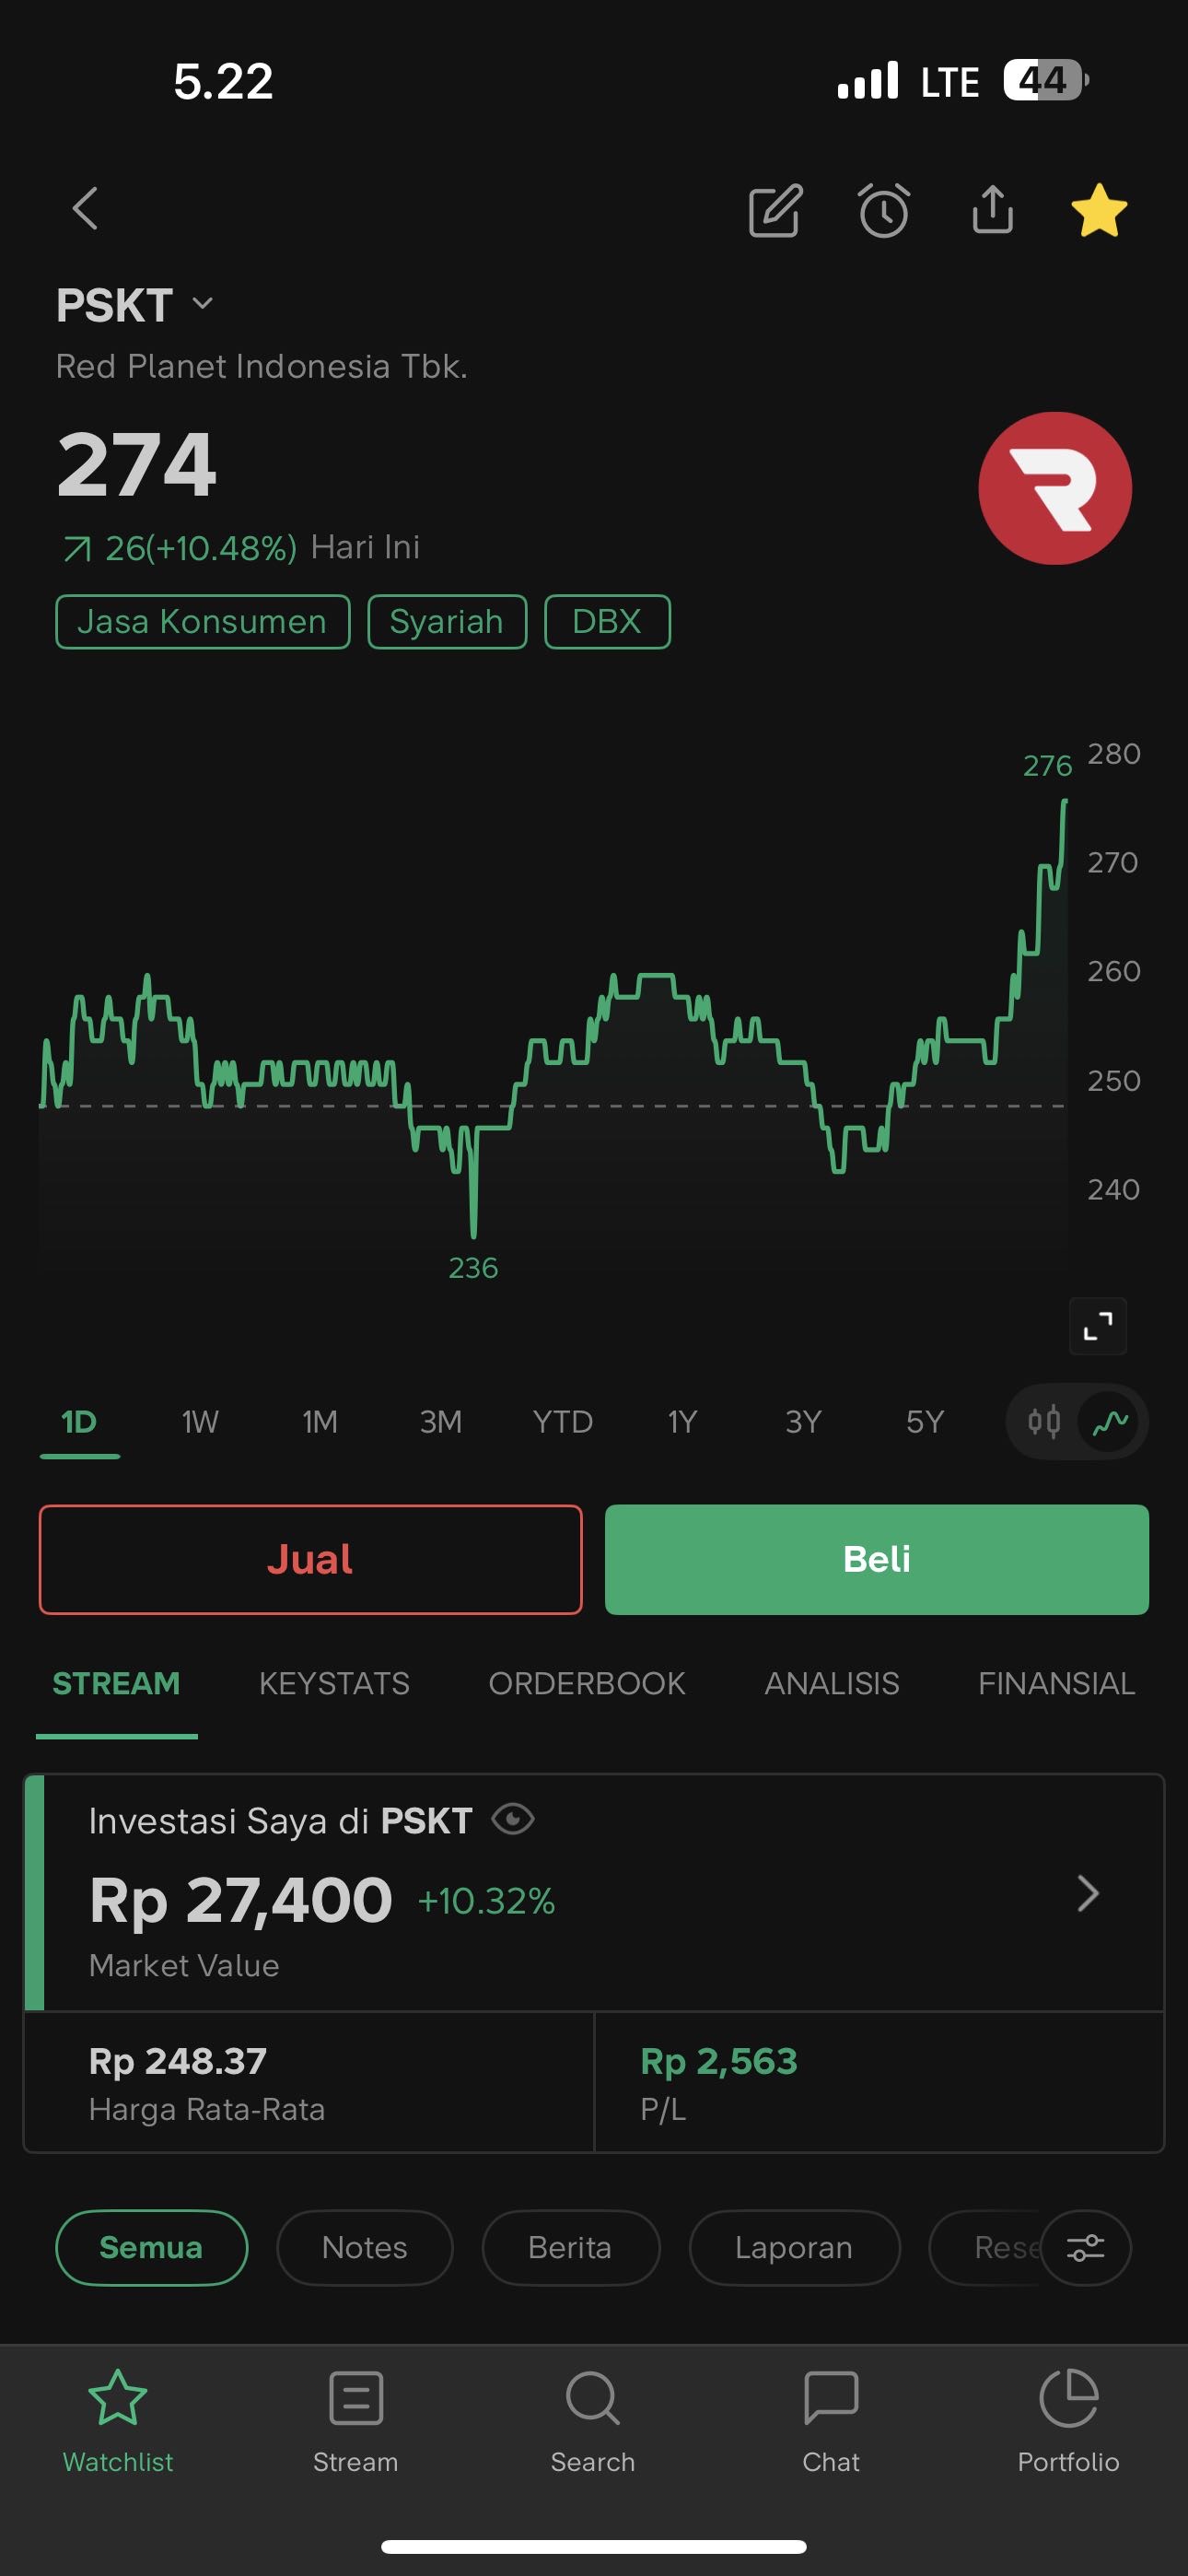Screen dimensions: 1188x2576
Task: Switch chart to candlestick view
Action: pos(1044,1421)
